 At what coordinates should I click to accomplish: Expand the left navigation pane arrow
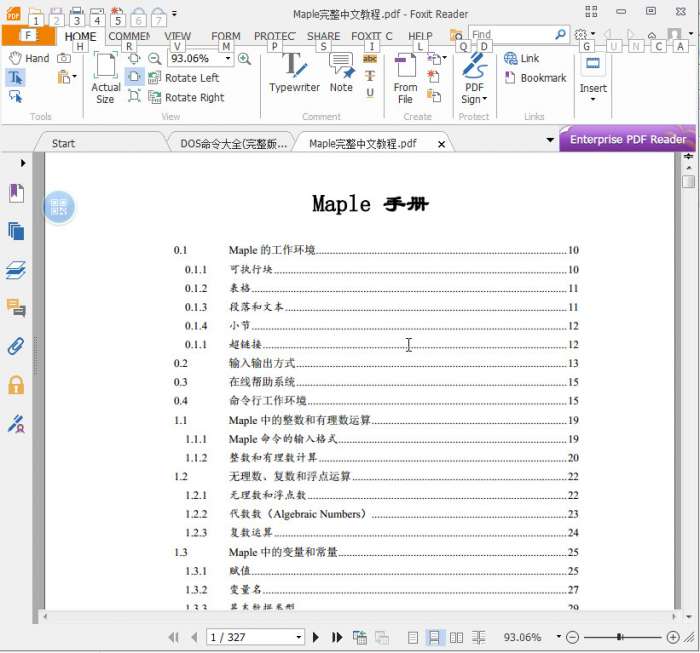[23, 163]
